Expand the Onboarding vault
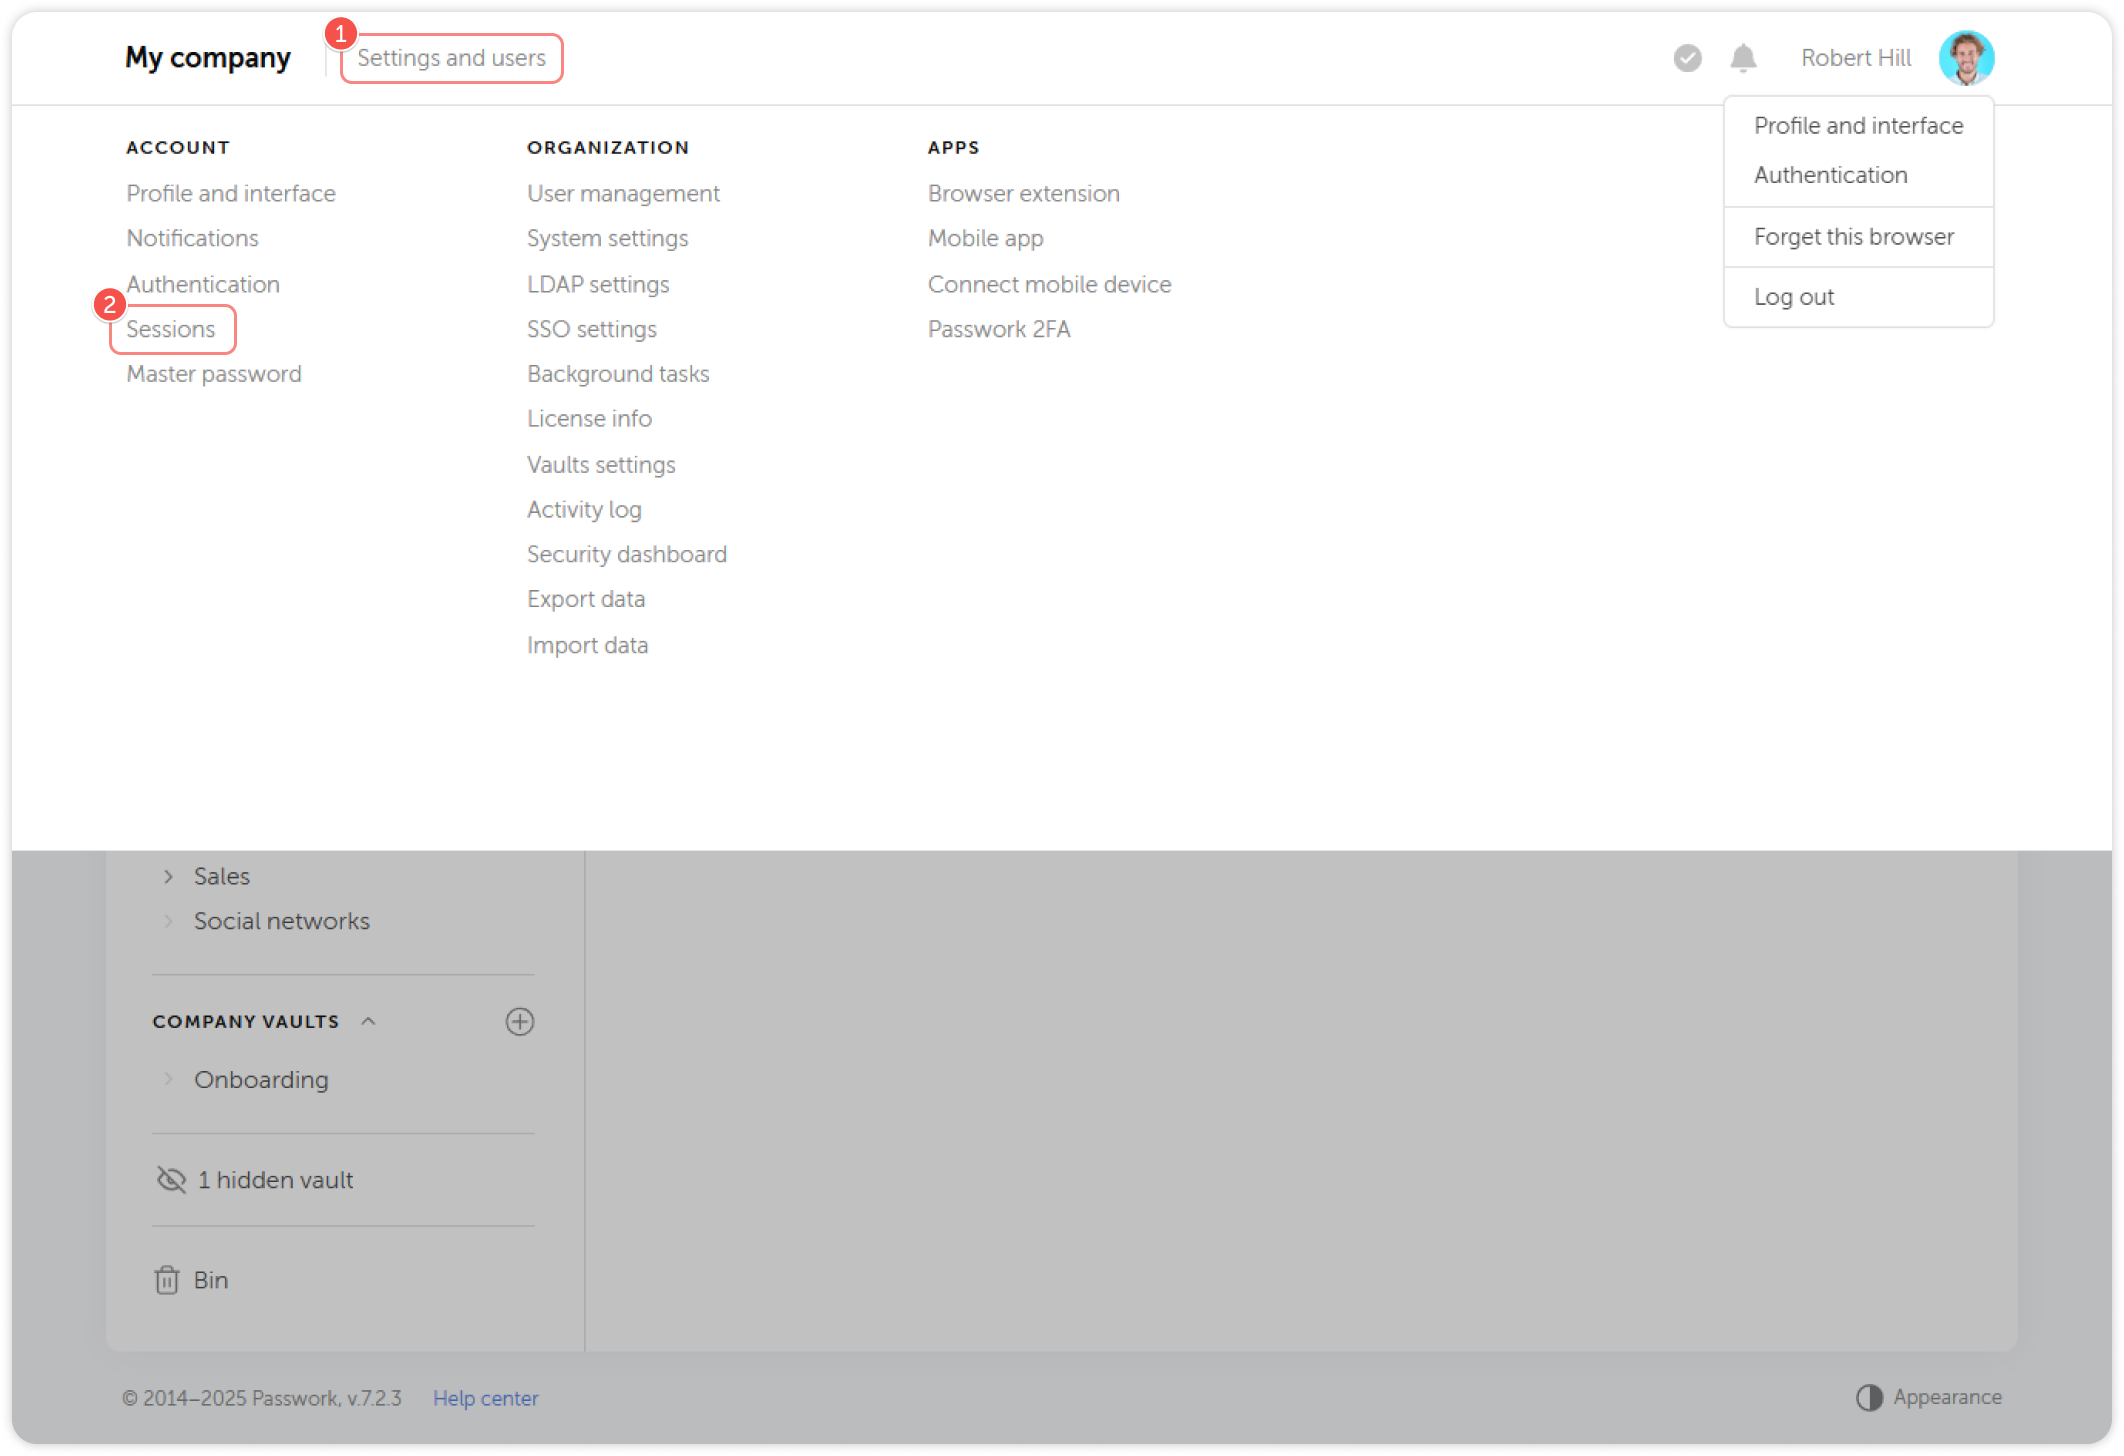Image resolution: width=2124 pixels, height=1456 pixels. pos(168,1079)
